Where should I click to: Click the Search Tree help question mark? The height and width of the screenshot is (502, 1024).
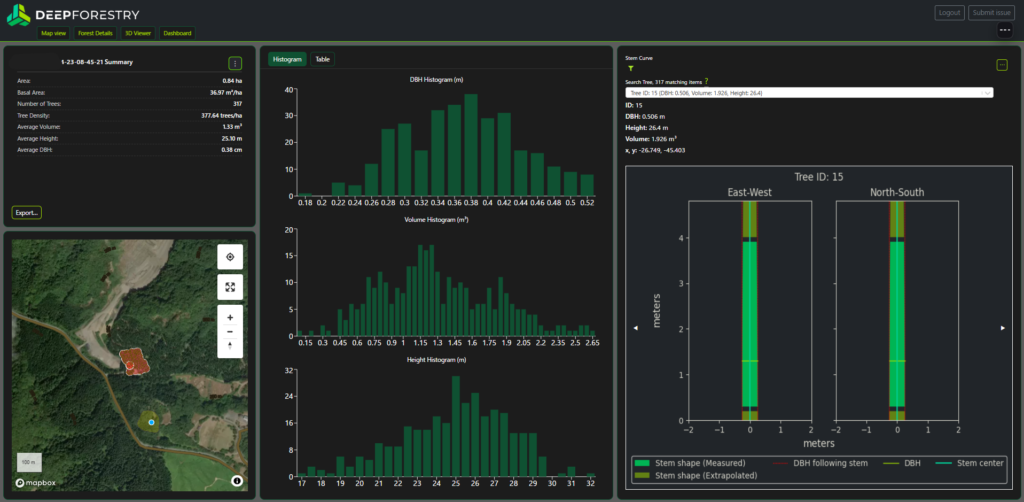pyautogui.click(x=706, y=82)
